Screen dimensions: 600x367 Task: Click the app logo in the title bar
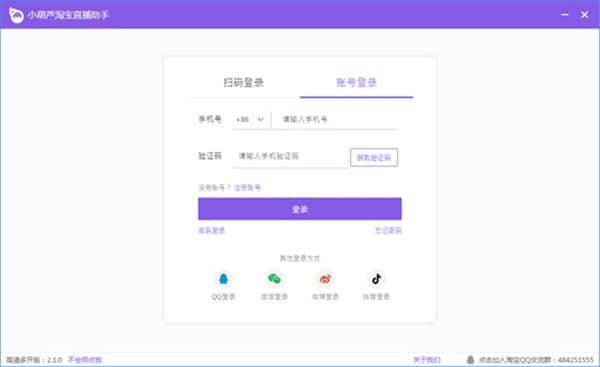pyautogui.click(x=16, y=15)
